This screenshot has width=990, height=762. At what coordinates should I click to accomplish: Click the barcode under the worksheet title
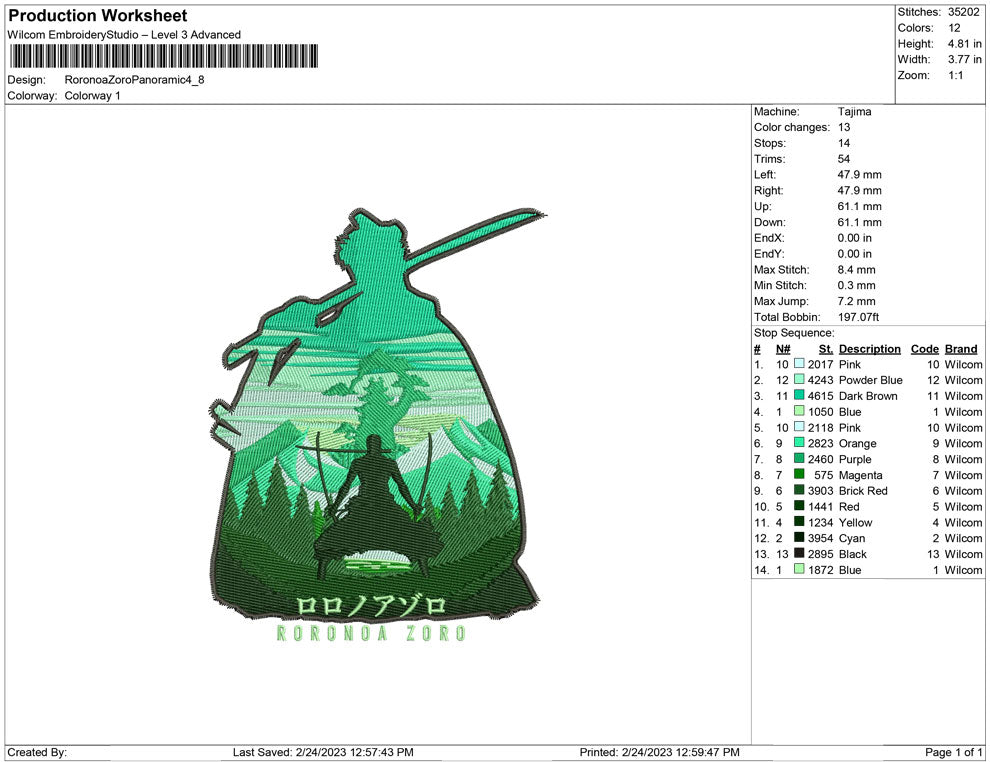164,56
